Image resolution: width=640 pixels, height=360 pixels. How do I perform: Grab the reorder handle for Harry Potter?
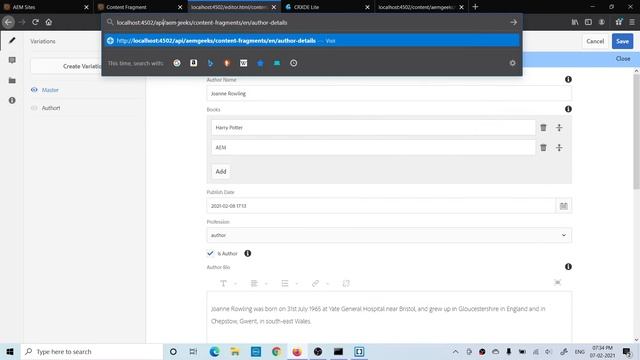tap(559, 128)
